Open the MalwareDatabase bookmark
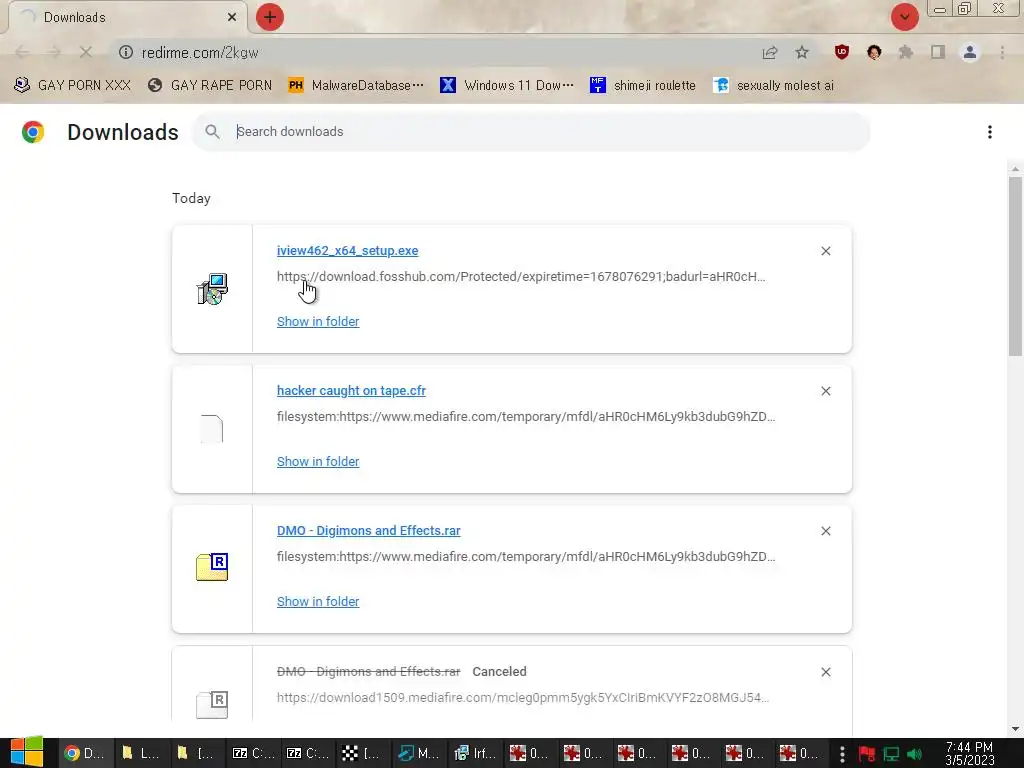Screen dimensions: 1024x768 (x=356, y=86)
